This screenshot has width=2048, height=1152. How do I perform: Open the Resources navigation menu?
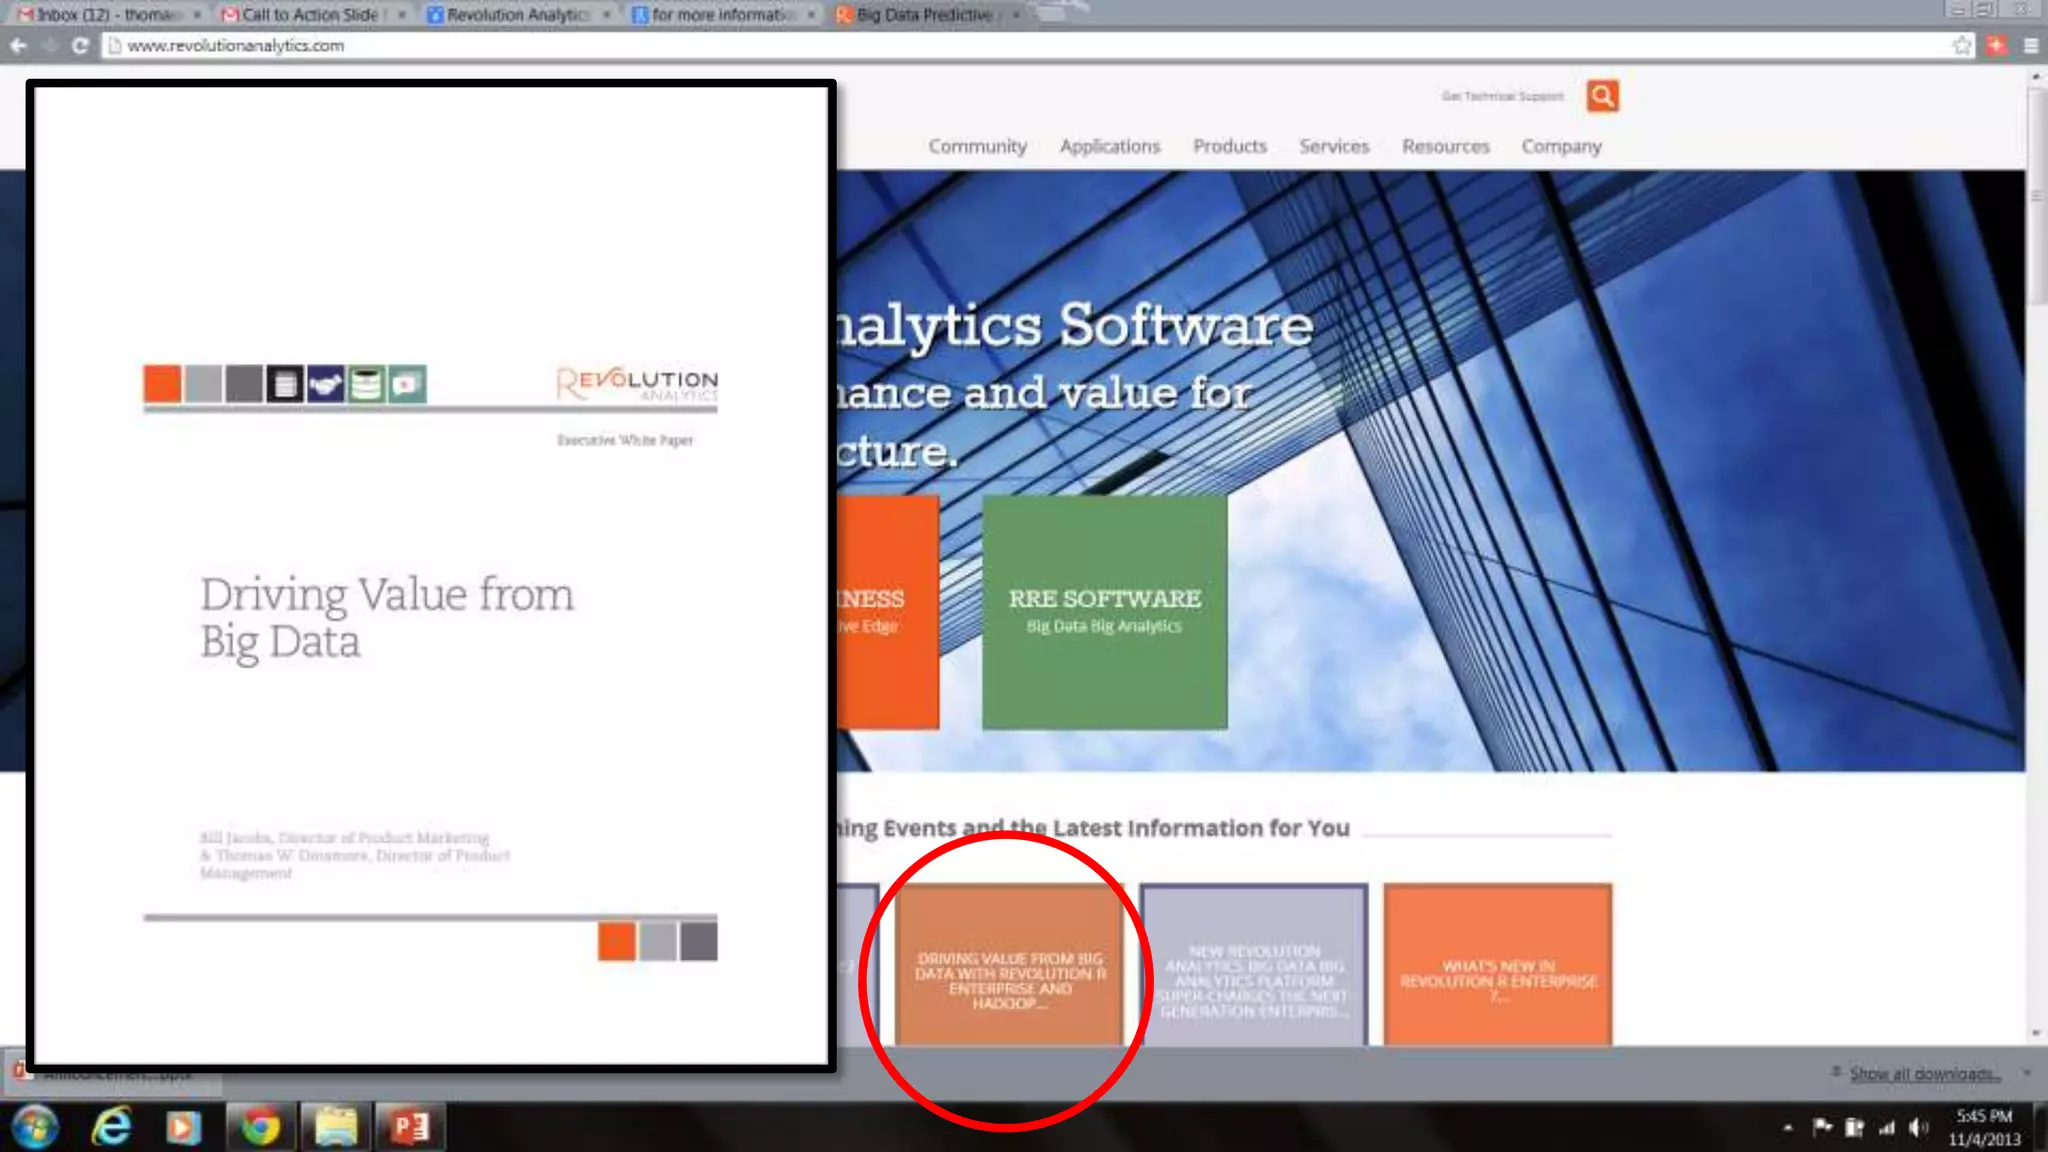tap(1445, 146)
